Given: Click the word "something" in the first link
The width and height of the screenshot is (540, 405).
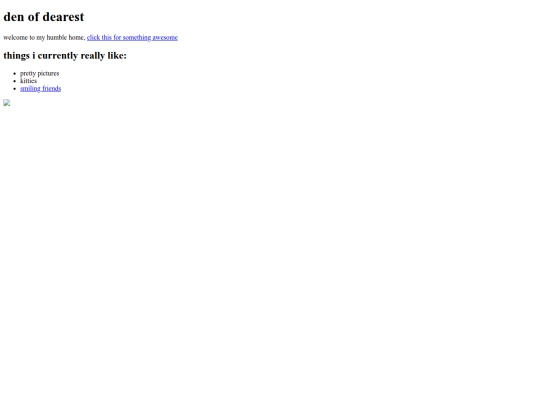Looking at the screenshot, I should [x=137, y=38].
